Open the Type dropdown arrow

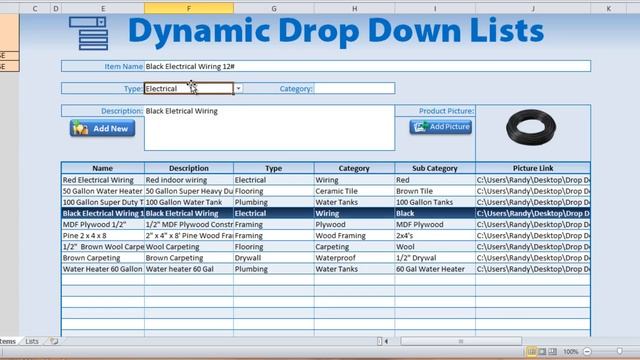pos(238,89)
